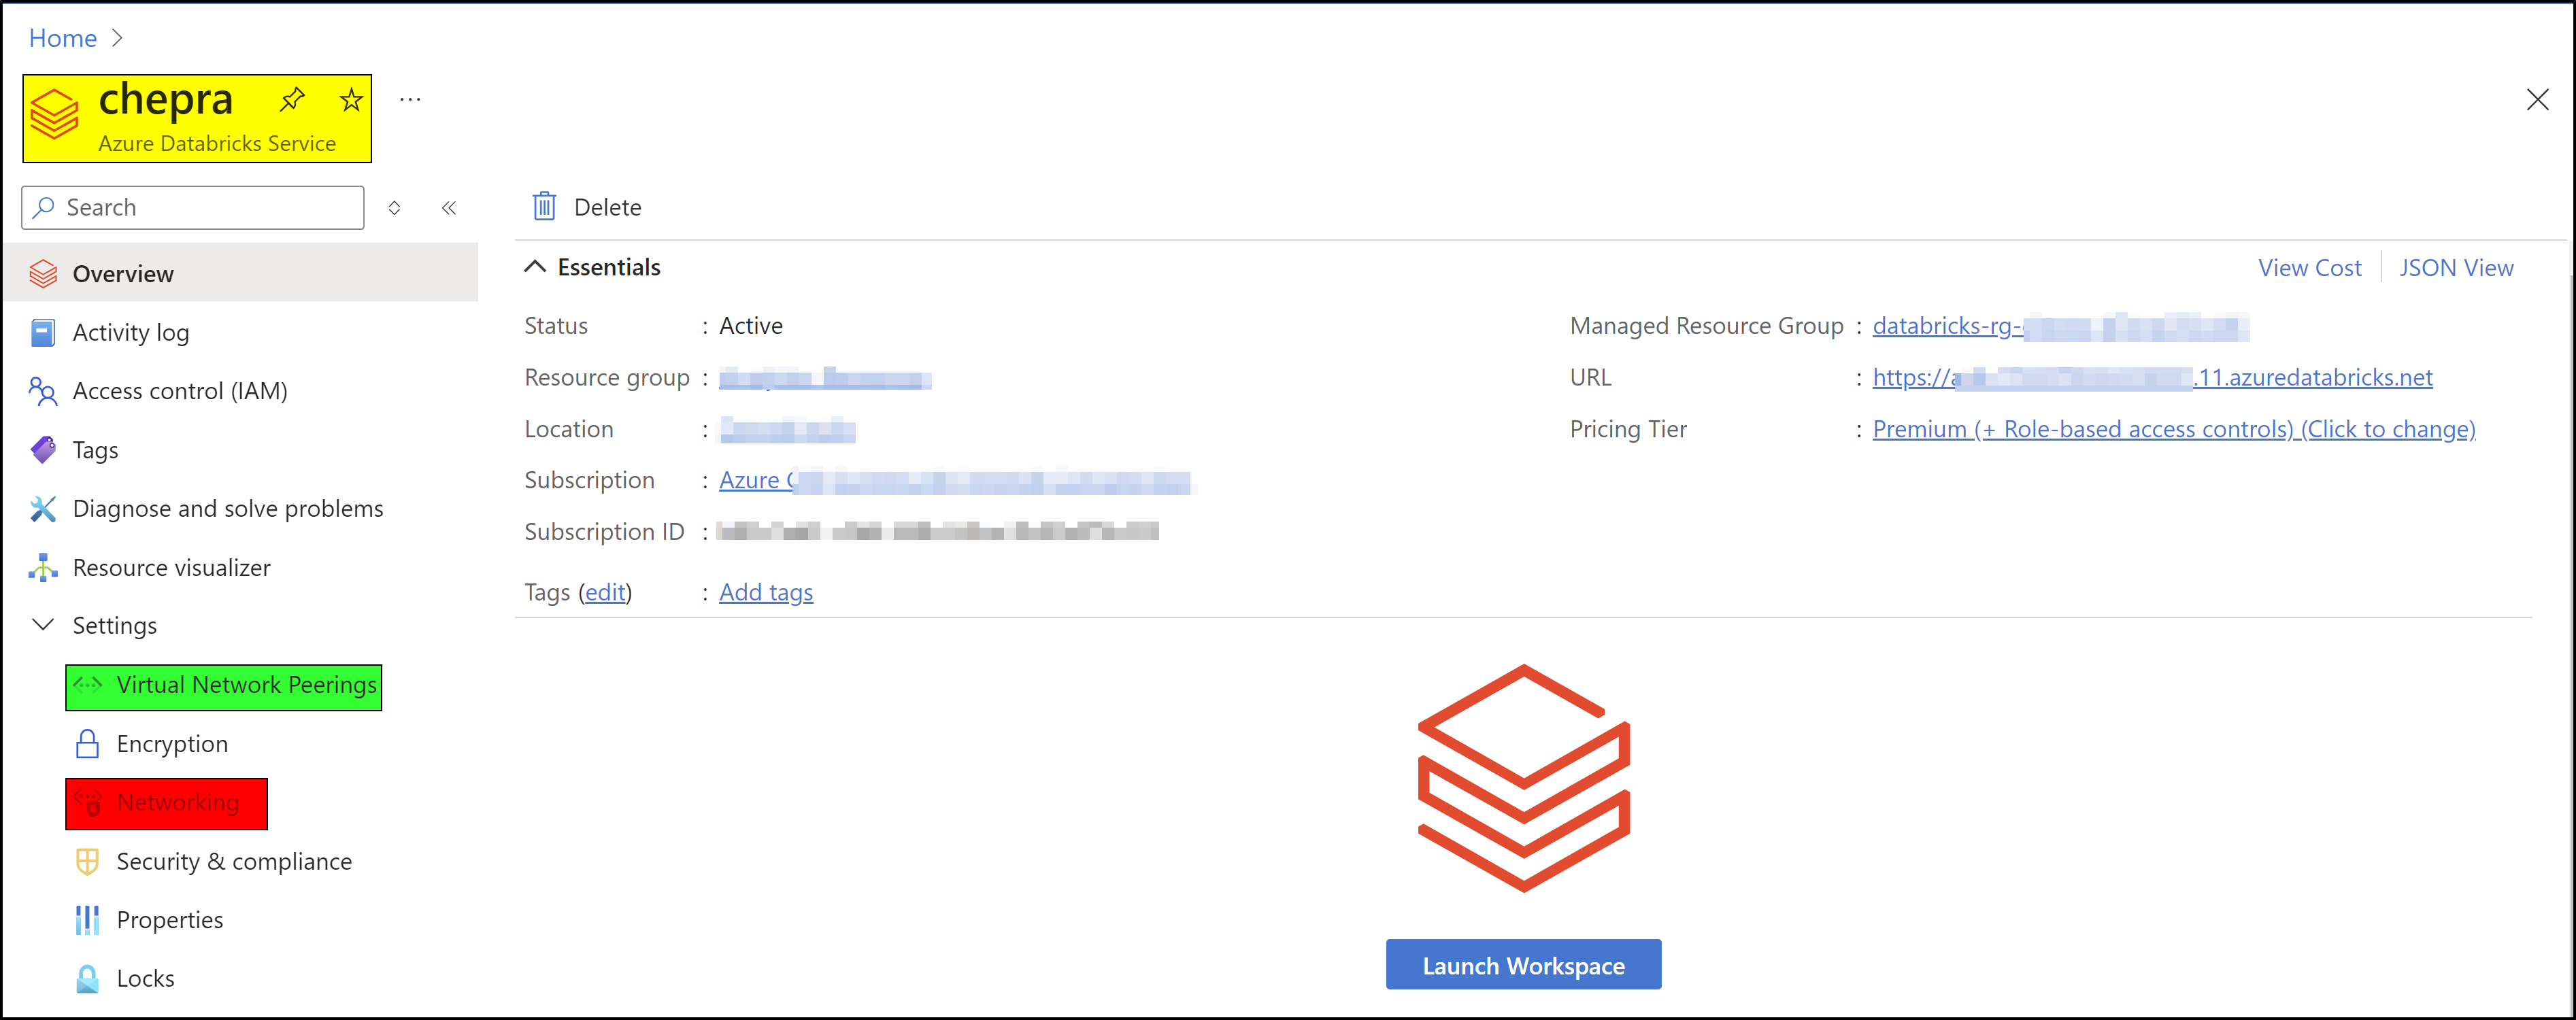Open JSON View link
The height and width of the screenshot is (1020, 2576).
point(2456,268)
